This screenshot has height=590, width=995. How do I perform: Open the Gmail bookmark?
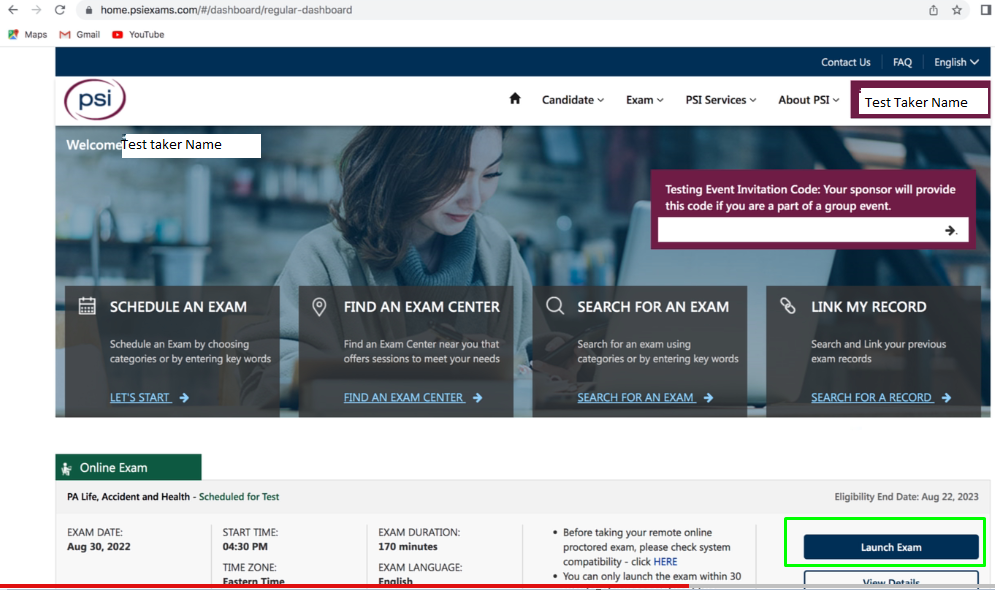78,34
